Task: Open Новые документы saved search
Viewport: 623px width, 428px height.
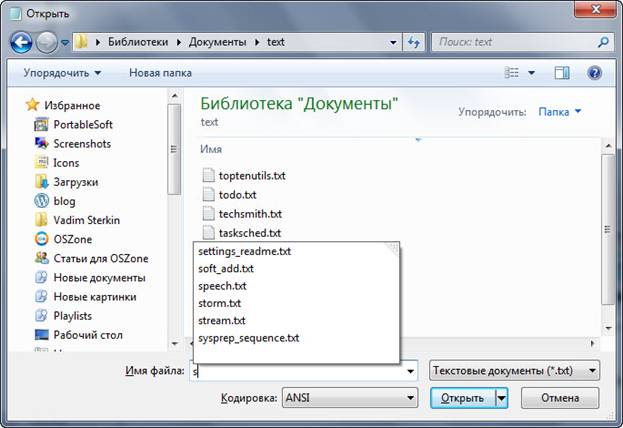Action: pyautogui.click(x=99, y=277)
